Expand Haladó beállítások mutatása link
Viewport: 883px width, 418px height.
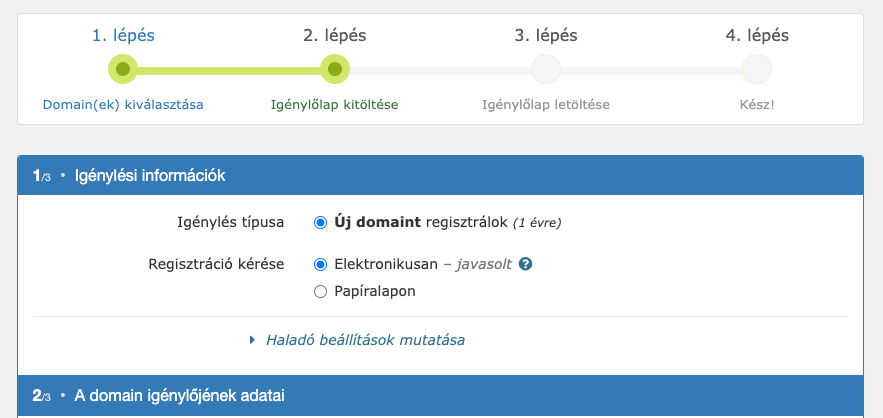coord(365,340)
